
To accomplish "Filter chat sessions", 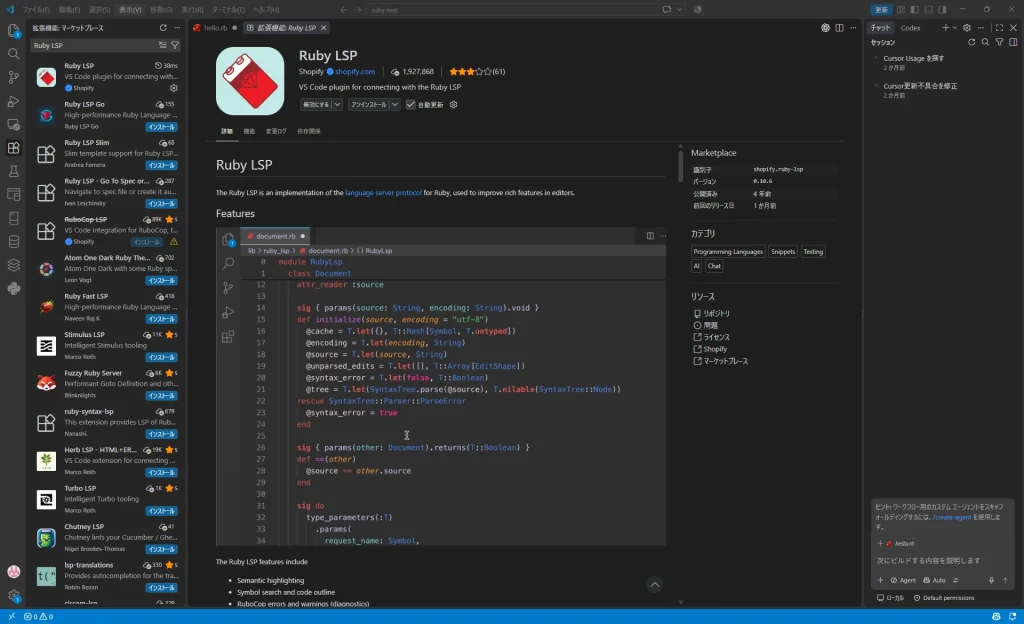I will point(999,42).
